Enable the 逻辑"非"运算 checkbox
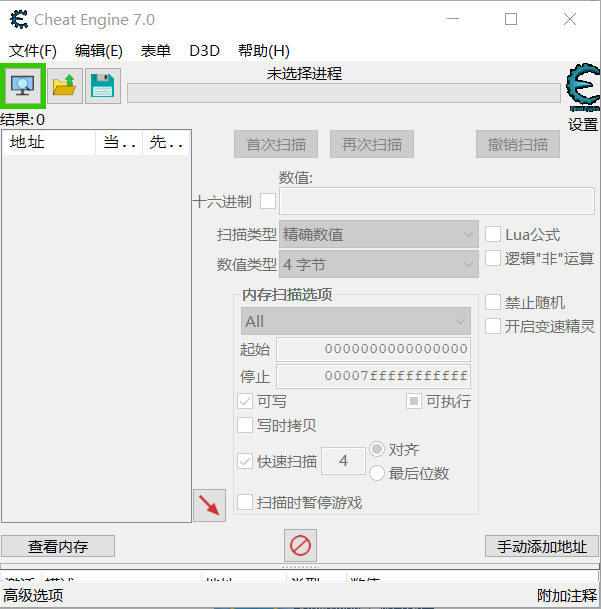The image size is (601, 609). [x=493, y=258]
